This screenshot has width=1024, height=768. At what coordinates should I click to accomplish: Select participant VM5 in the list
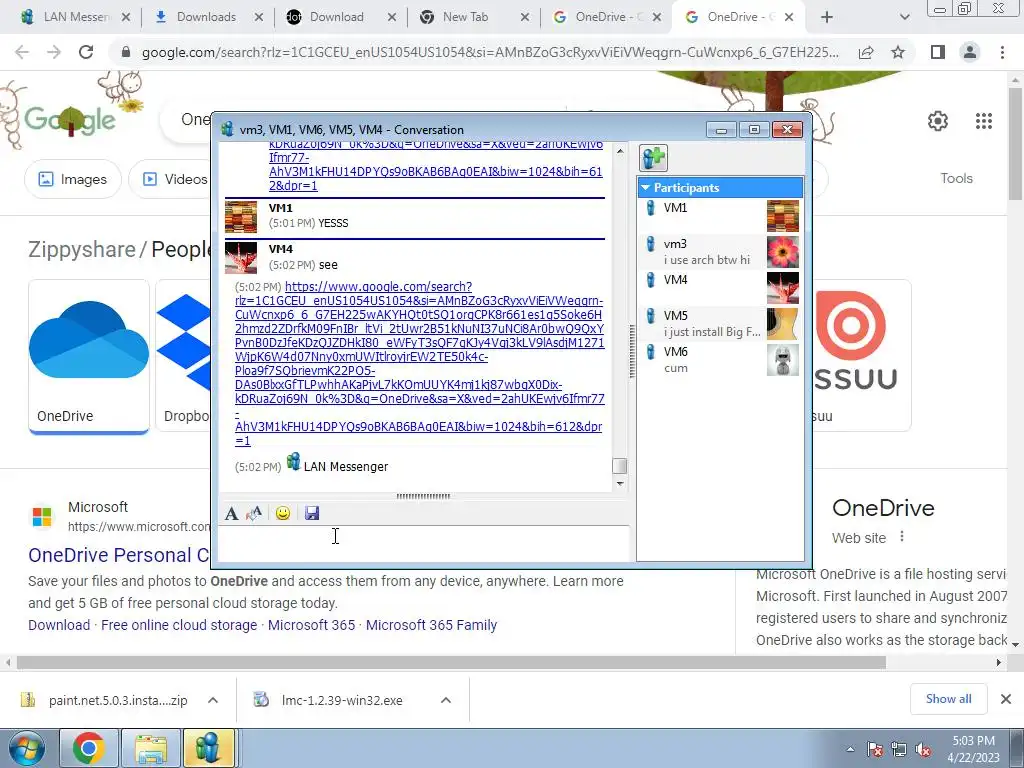pyautogui.click(x=720, y=324)
